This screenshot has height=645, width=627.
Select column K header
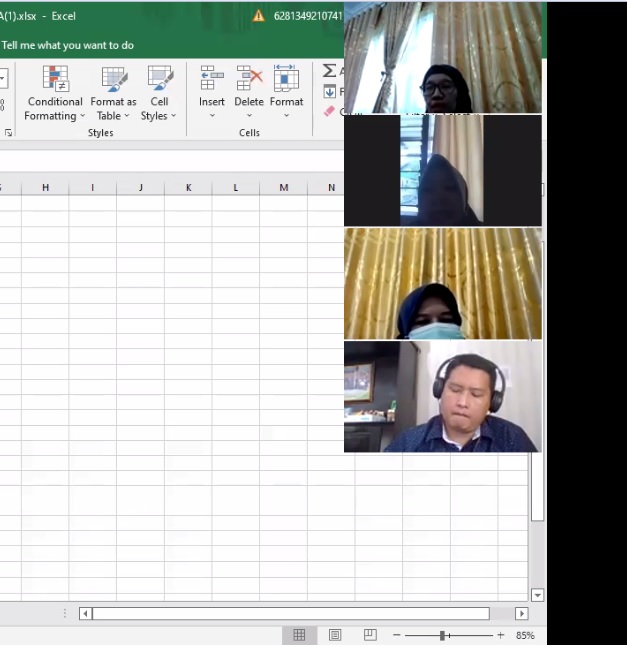[188, 188]
